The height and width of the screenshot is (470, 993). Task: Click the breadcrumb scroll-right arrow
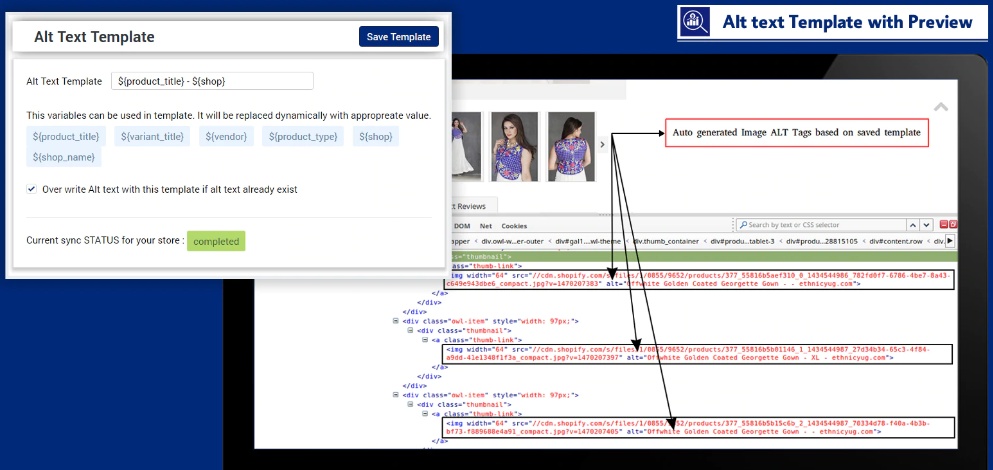(x=950, y=241)
